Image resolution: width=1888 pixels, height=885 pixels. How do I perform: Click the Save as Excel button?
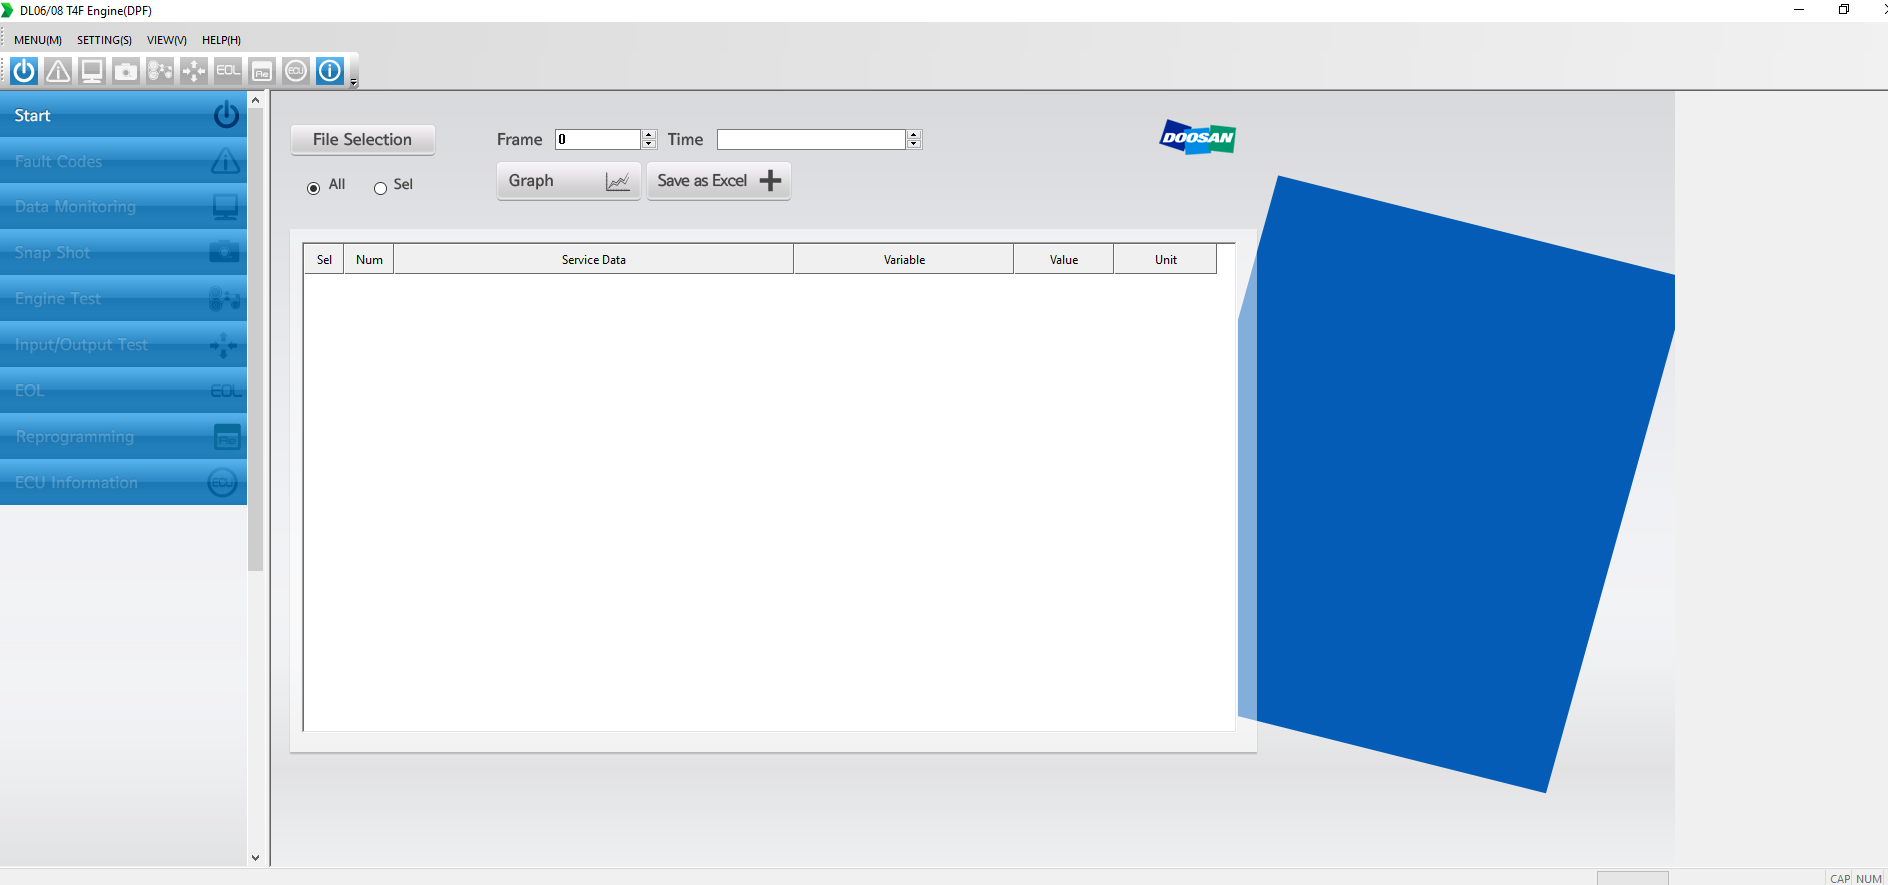[x=718, y=181]
